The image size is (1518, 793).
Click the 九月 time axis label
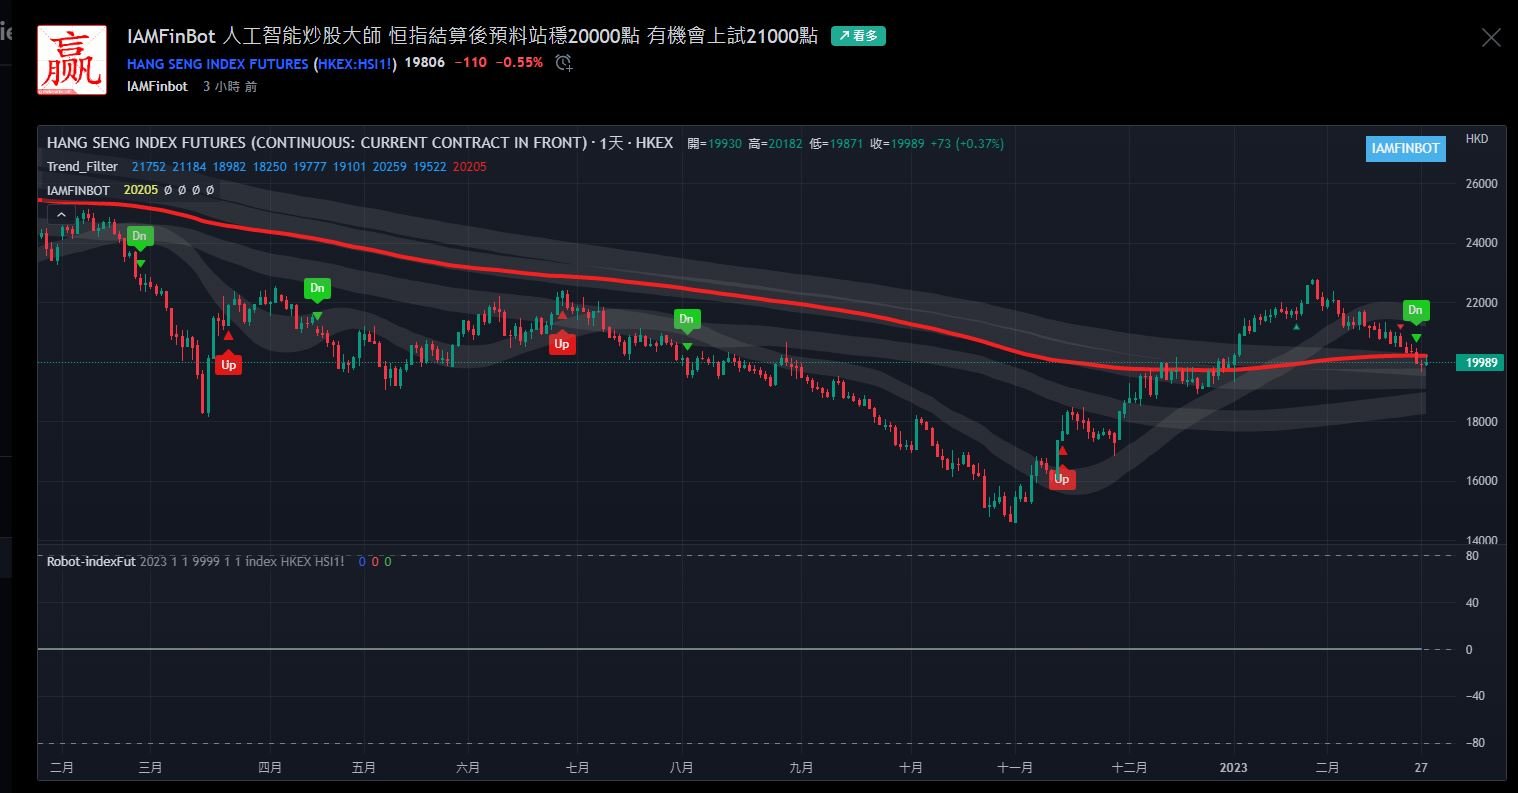coord(801,768)
